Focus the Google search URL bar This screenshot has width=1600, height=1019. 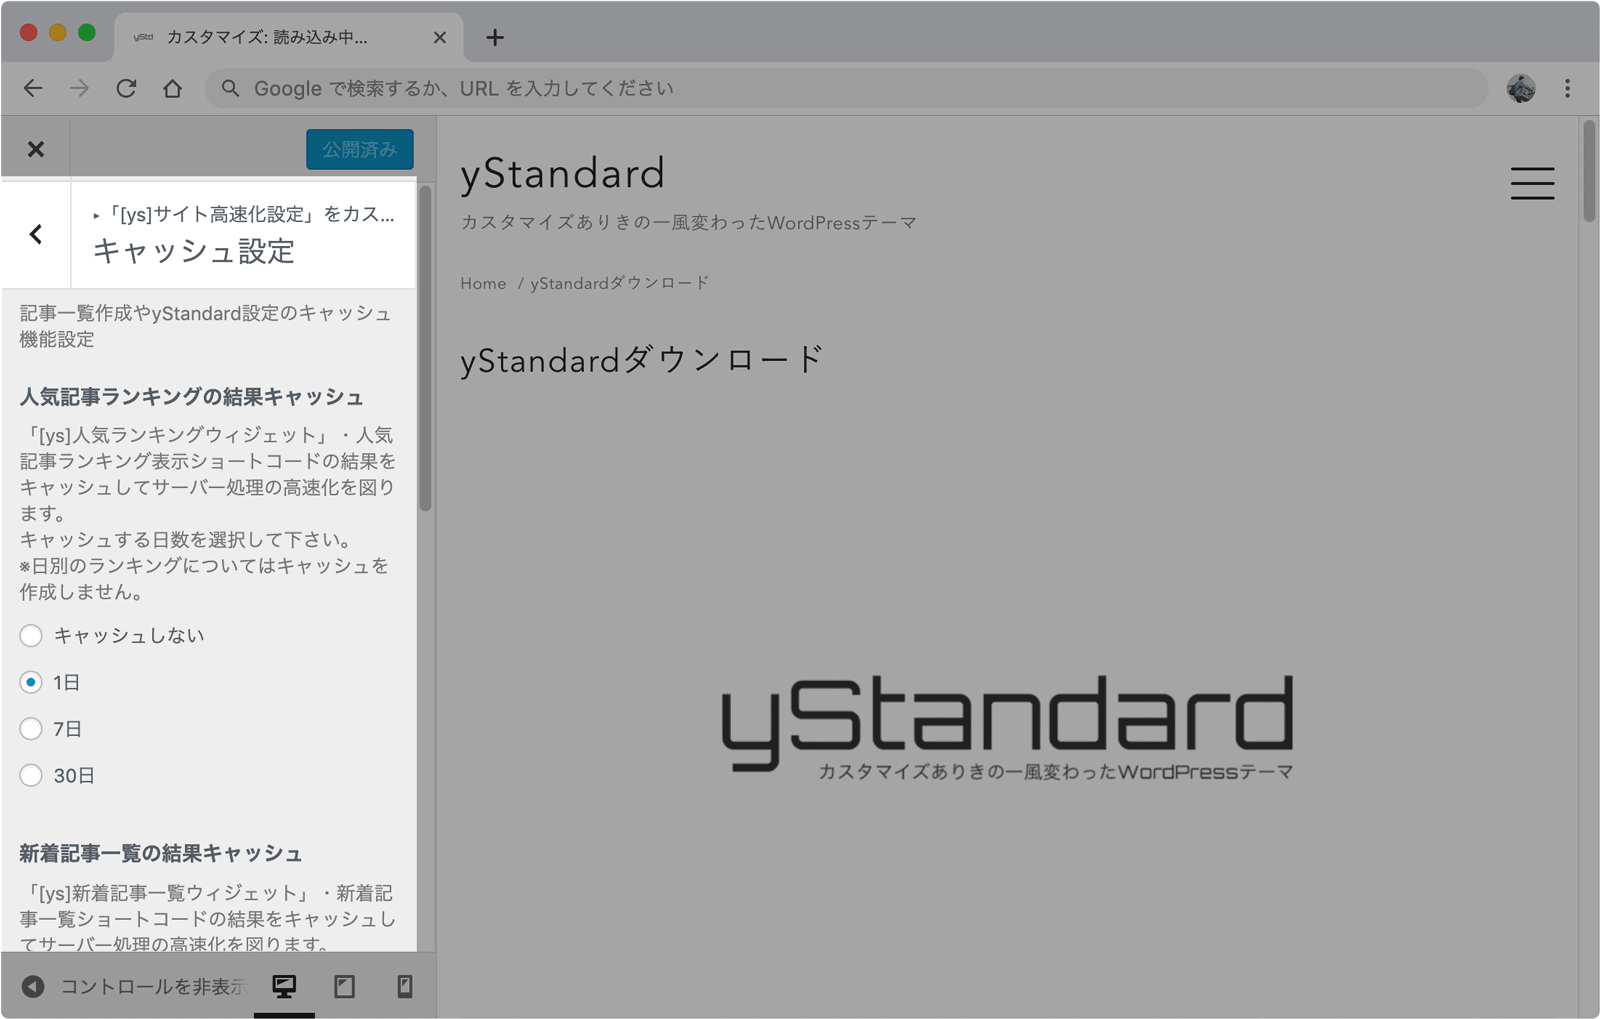pyautogui.click(x=846, y=88)
